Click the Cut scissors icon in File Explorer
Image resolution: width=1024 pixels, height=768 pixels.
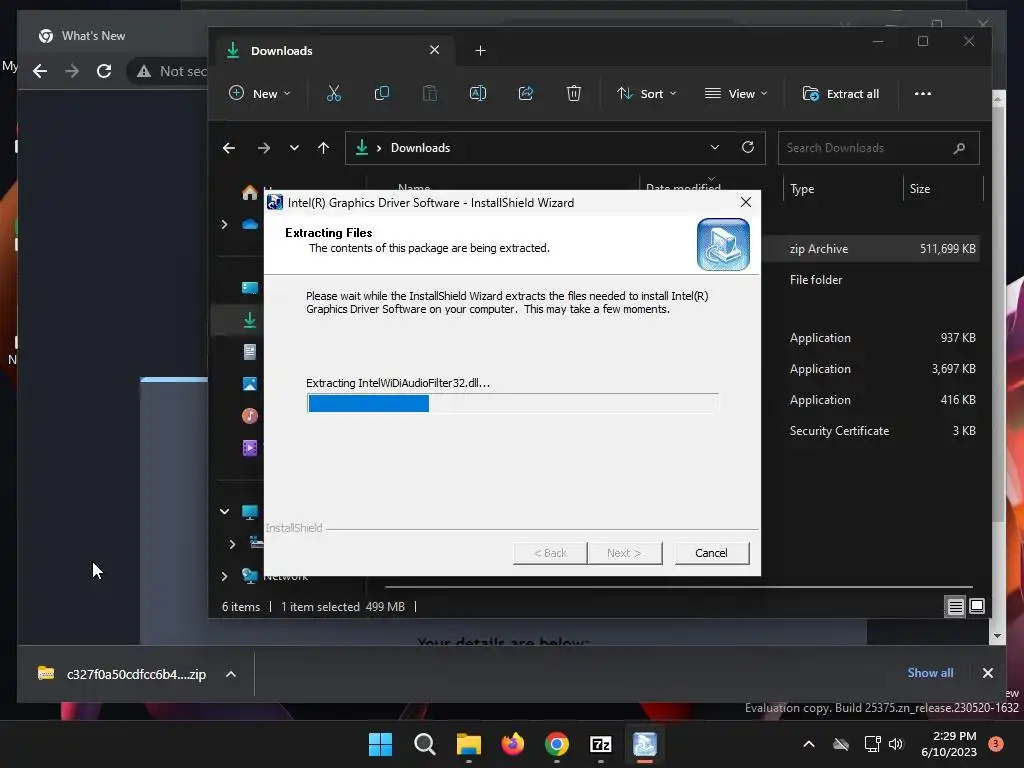334,93
